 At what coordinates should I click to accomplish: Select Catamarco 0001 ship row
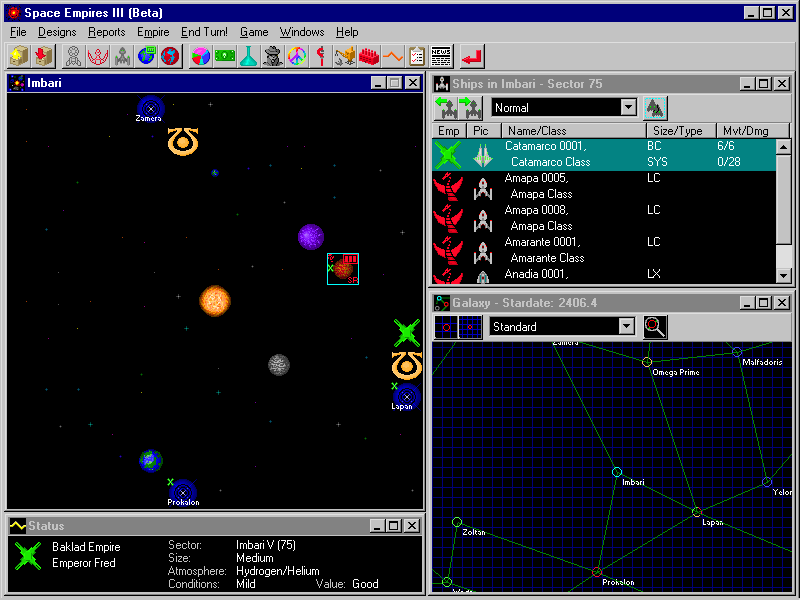(x=604, y=154)
